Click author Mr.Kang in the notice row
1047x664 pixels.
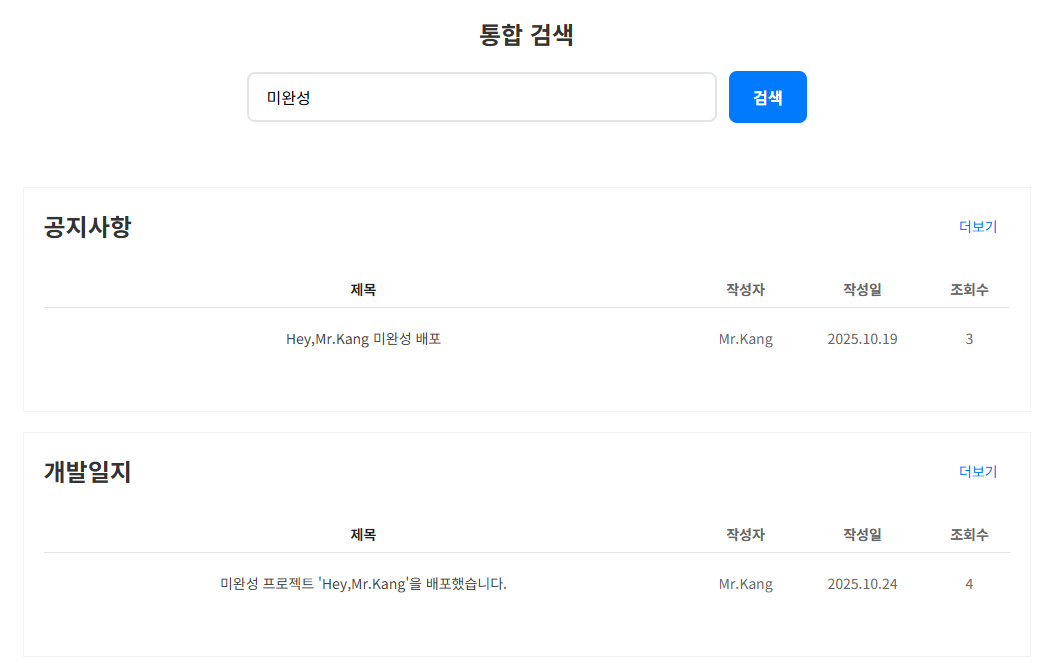(745, 338)
